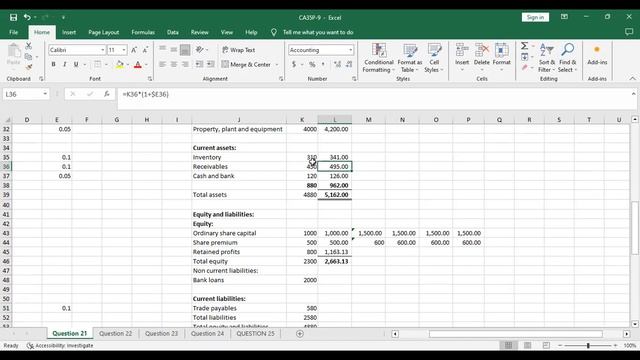
Task: Open Format as Table gallery
Action: click(x=410, y=58)
